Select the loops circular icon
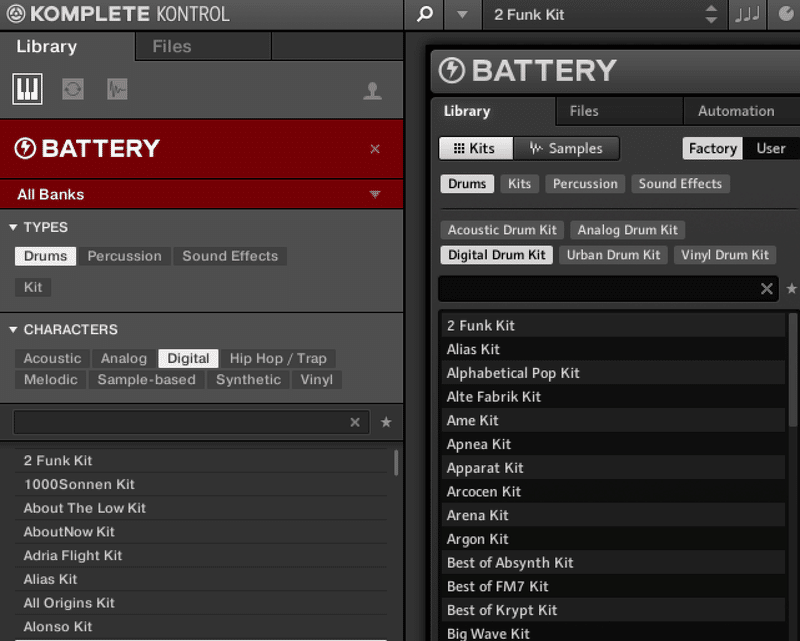 tap(73, 89)
